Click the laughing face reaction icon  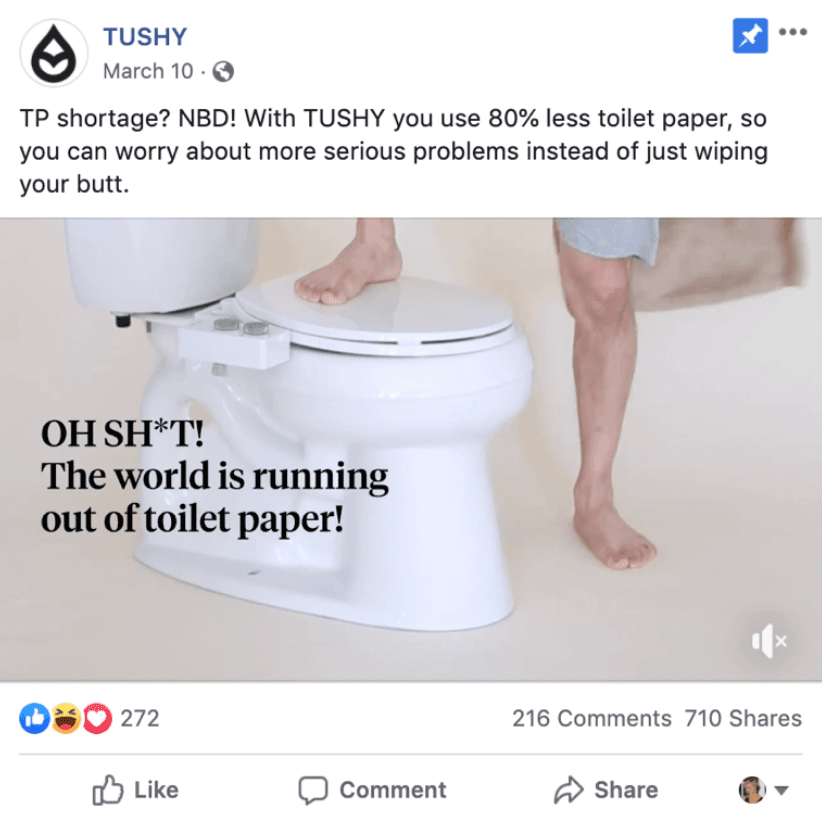[x=66, y=718]
